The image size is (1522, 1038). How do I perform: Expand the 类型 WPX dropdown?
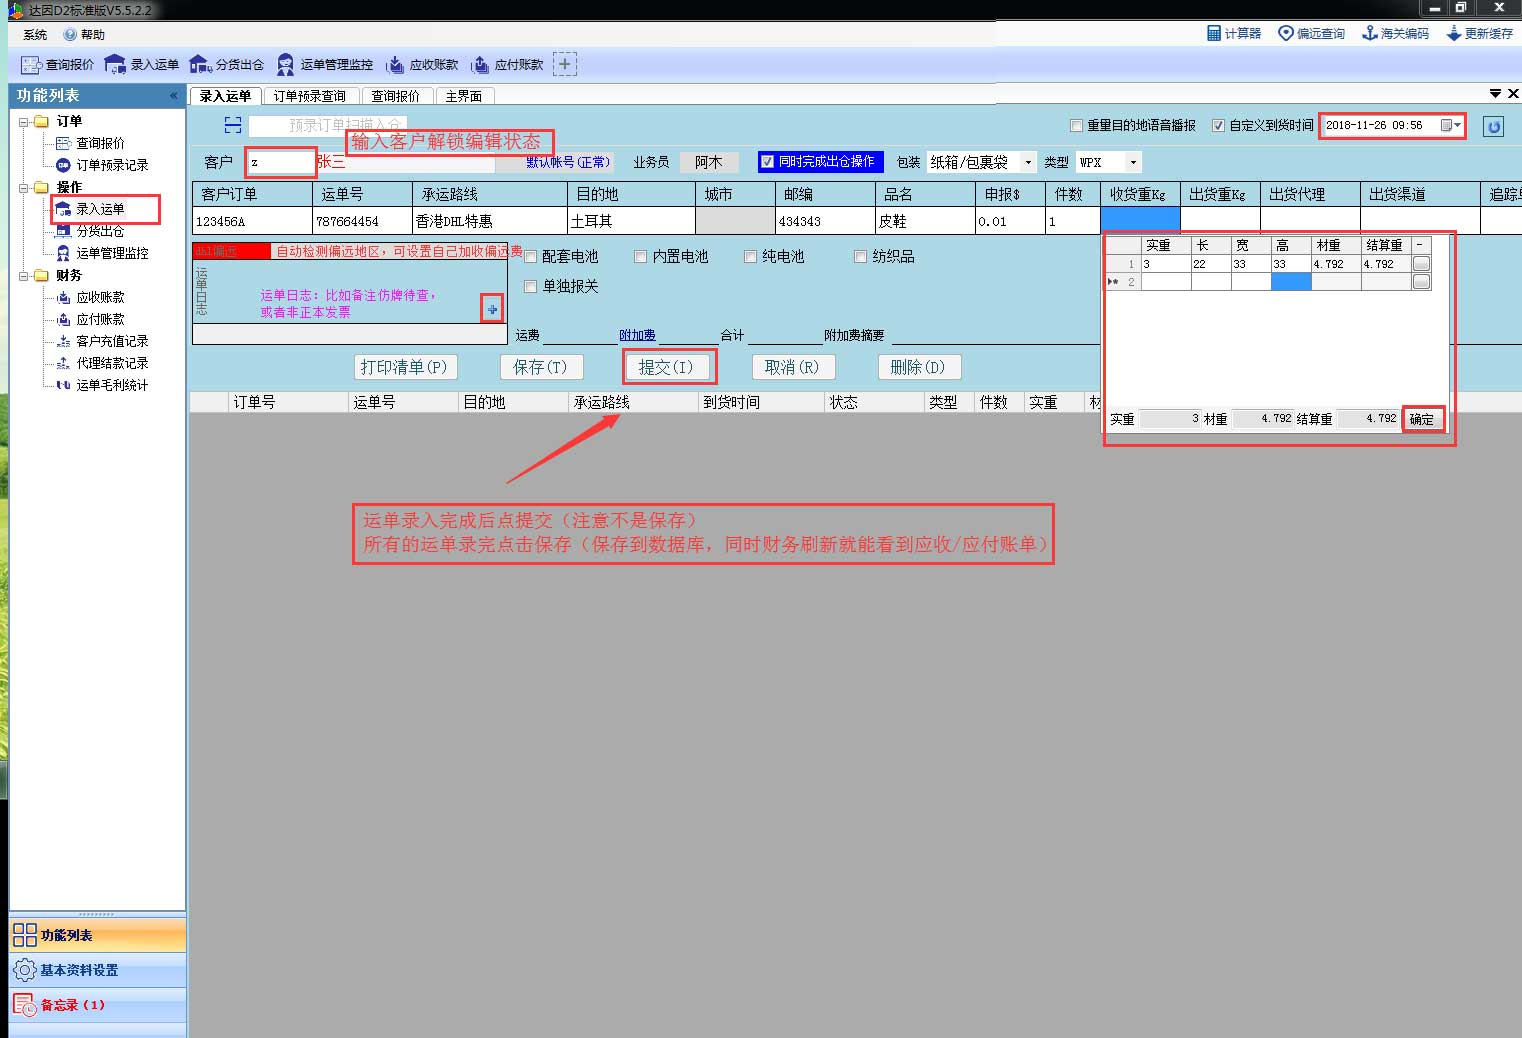(x=1133, y=162)
